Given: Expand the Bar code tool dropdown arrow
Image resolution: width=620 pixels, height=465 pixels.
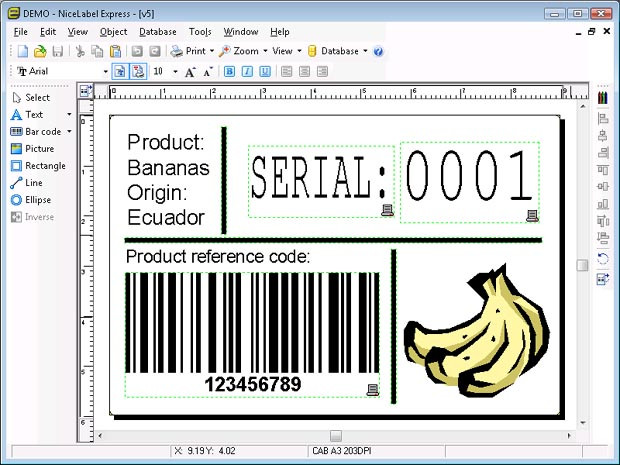Looking at the screenshot, I should point(69,131).
